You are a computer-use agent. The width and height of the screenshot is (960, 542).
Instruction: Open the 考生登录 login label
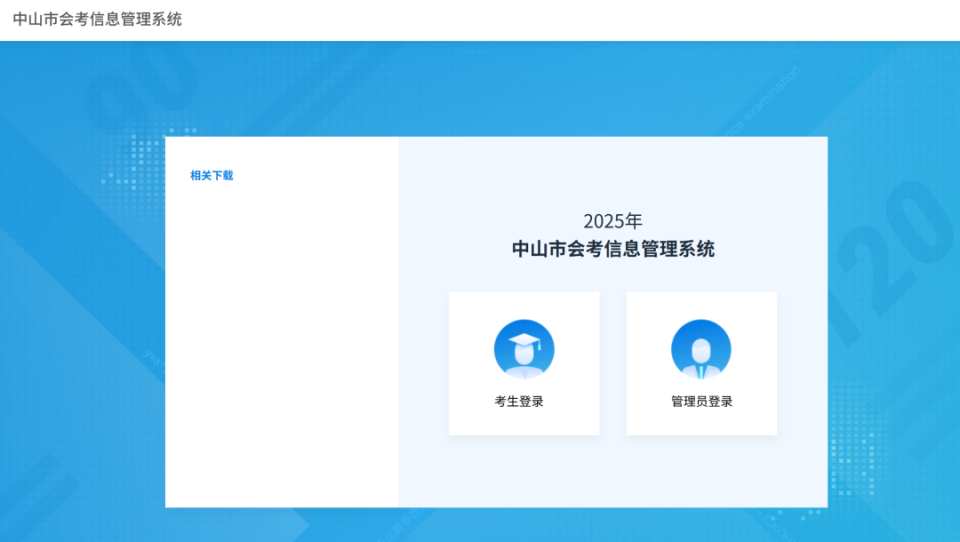pos(519,401)
